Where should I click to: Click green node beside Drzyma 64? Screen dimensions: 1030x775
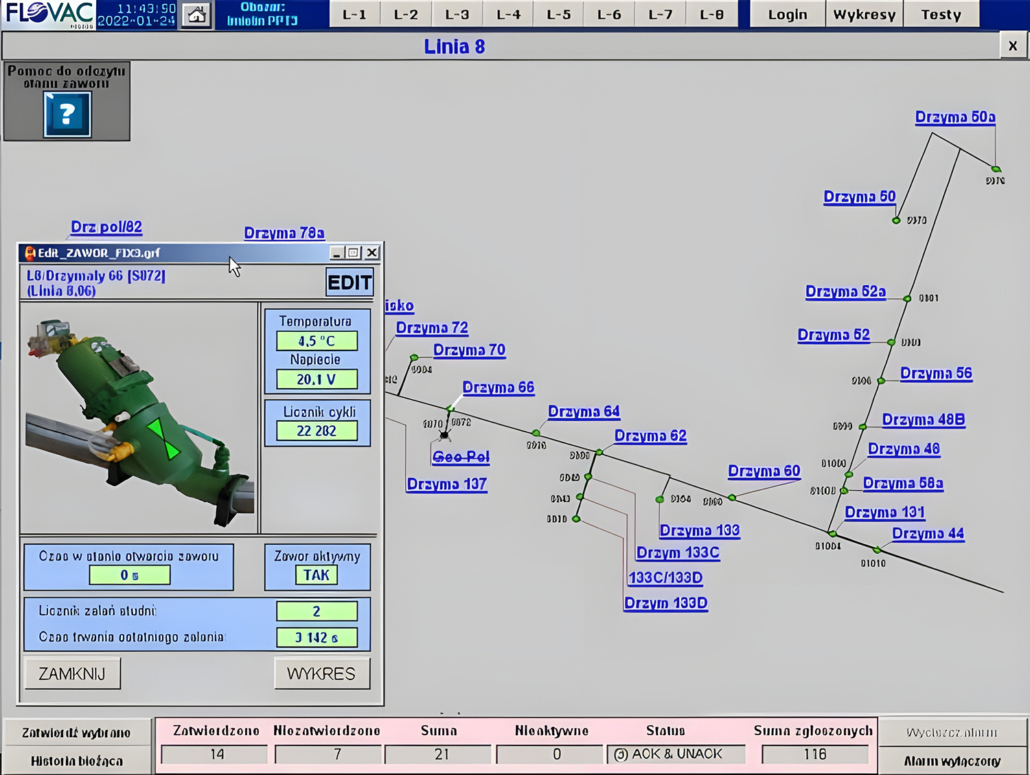click(536, 433)
